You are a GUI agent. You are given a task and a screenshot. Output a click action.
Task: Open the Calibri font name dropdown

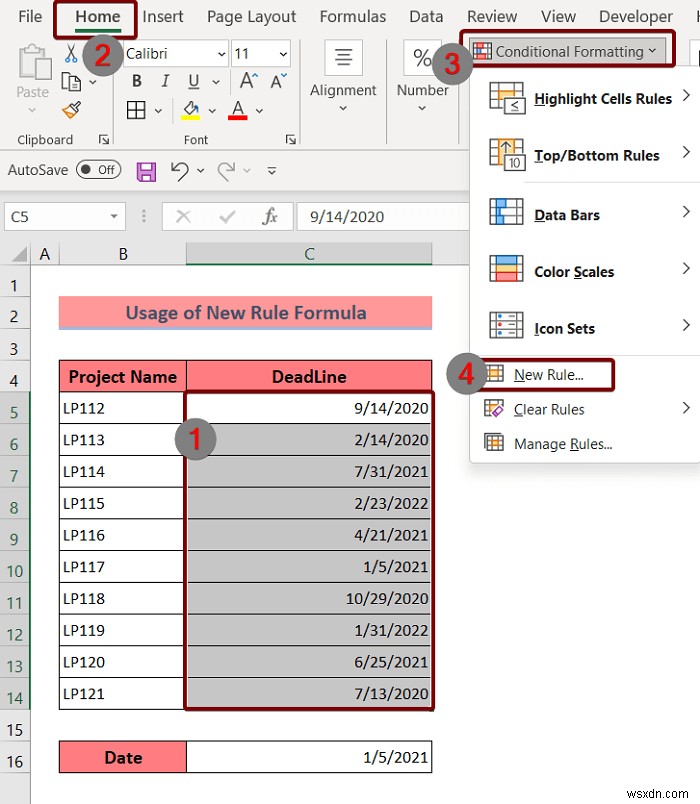click(x=222, y=54)
